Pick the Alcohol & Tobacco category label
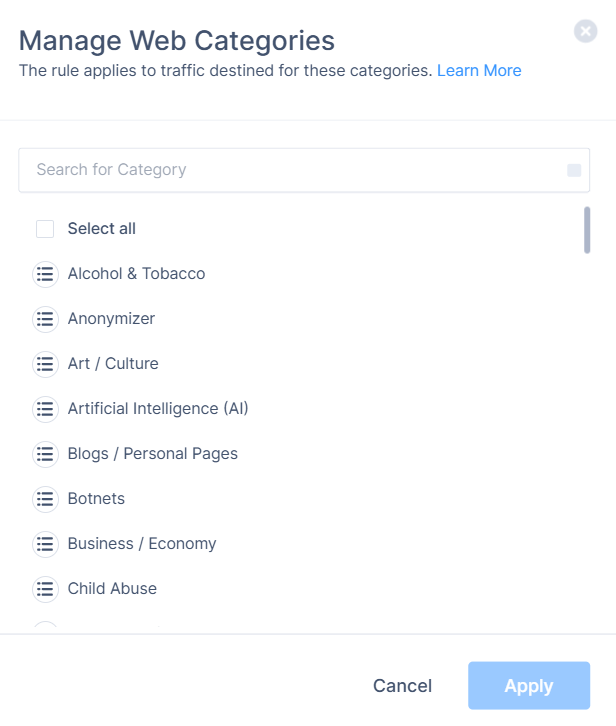Viewport: 616px width, 726px height. [x=136, y=274]
